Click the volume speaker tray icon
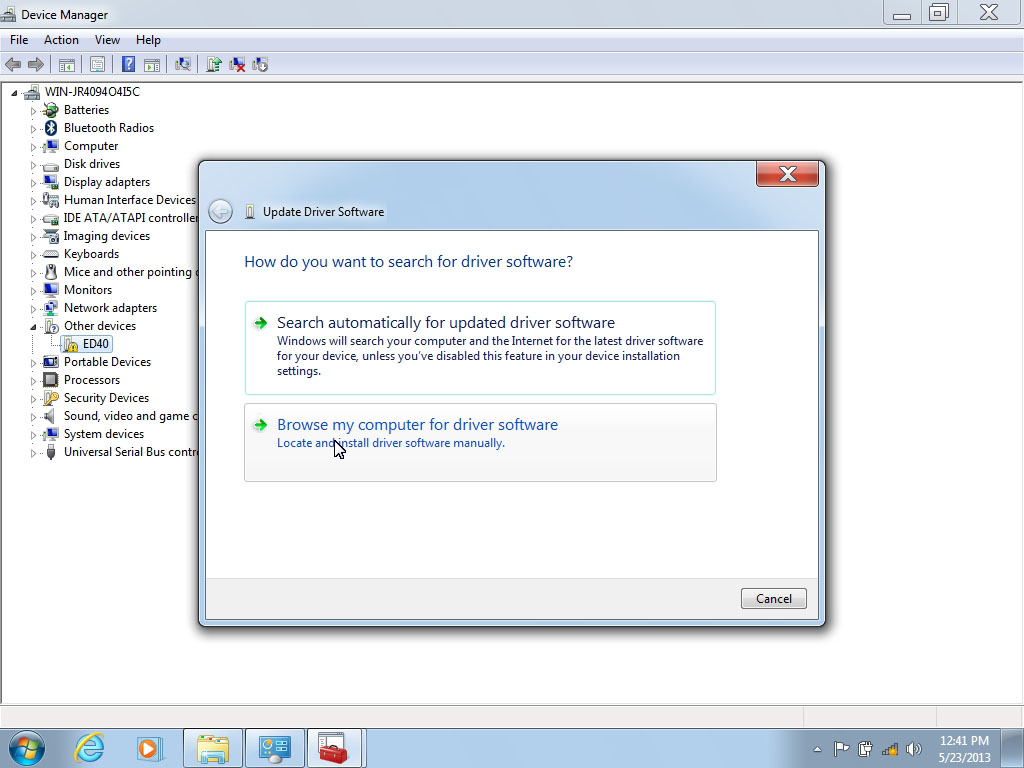This screenshot has height=768, width=1024. (x=913, y=749)
